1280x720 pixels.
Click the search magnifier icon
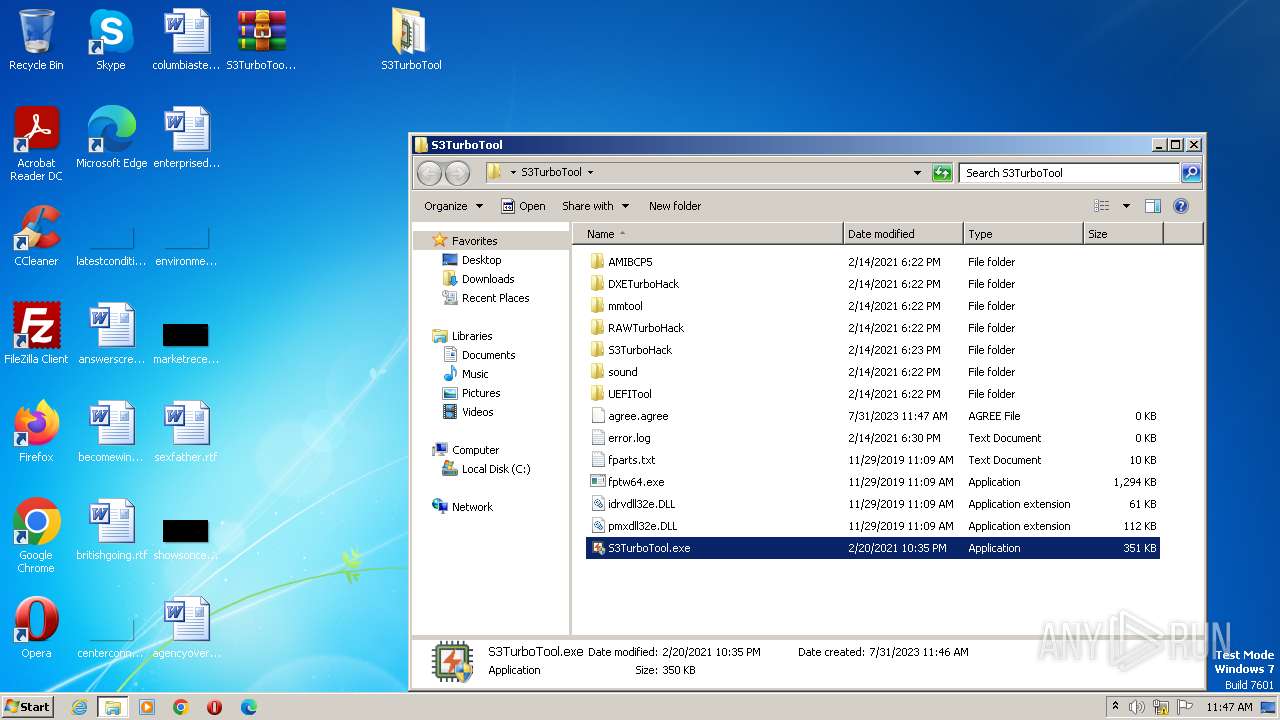tap(1191, 173)
